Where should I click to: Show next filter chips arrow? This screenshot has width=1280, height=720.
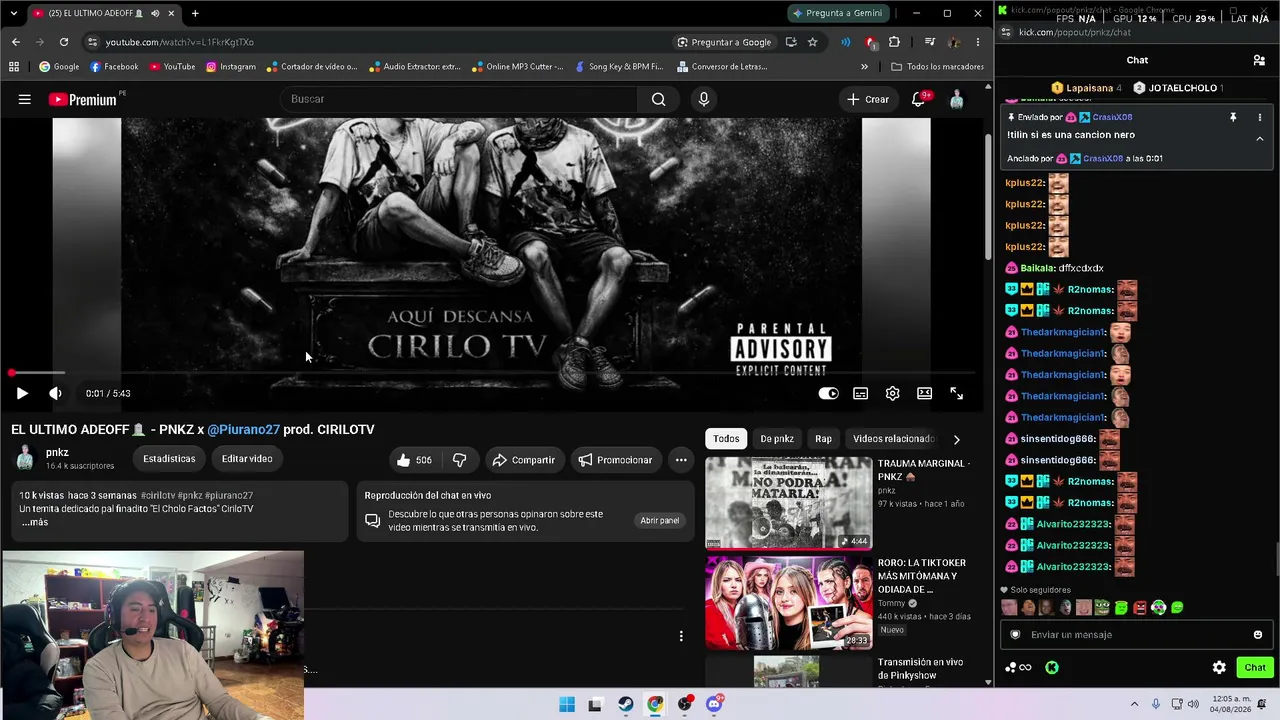[956, 439]
